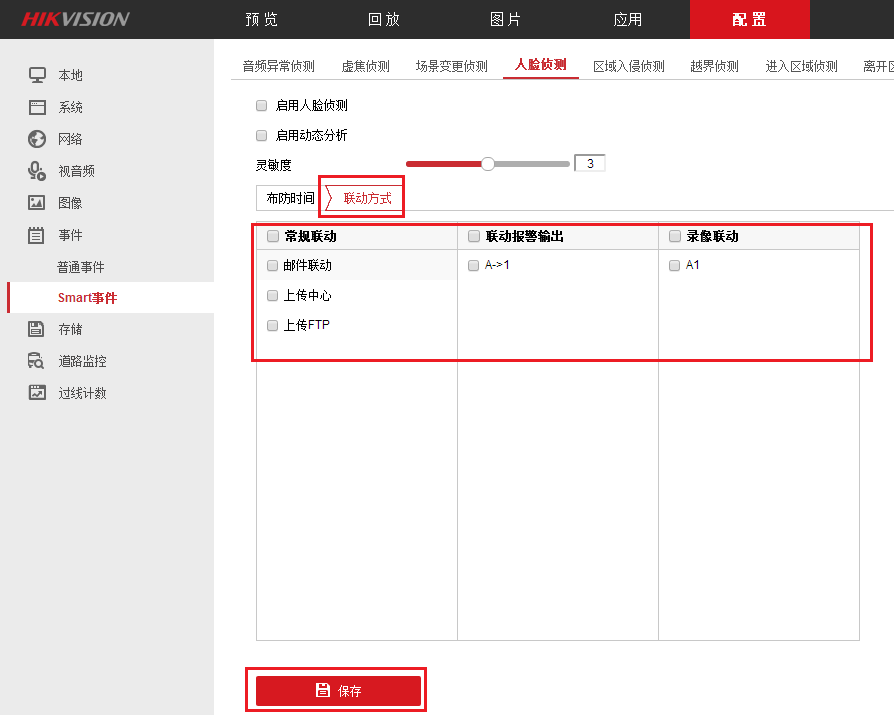Image resolution: width=894 pixels, height=715 pixels.
Task: Click the 保存 (Save) button
Action: (336, 689)
